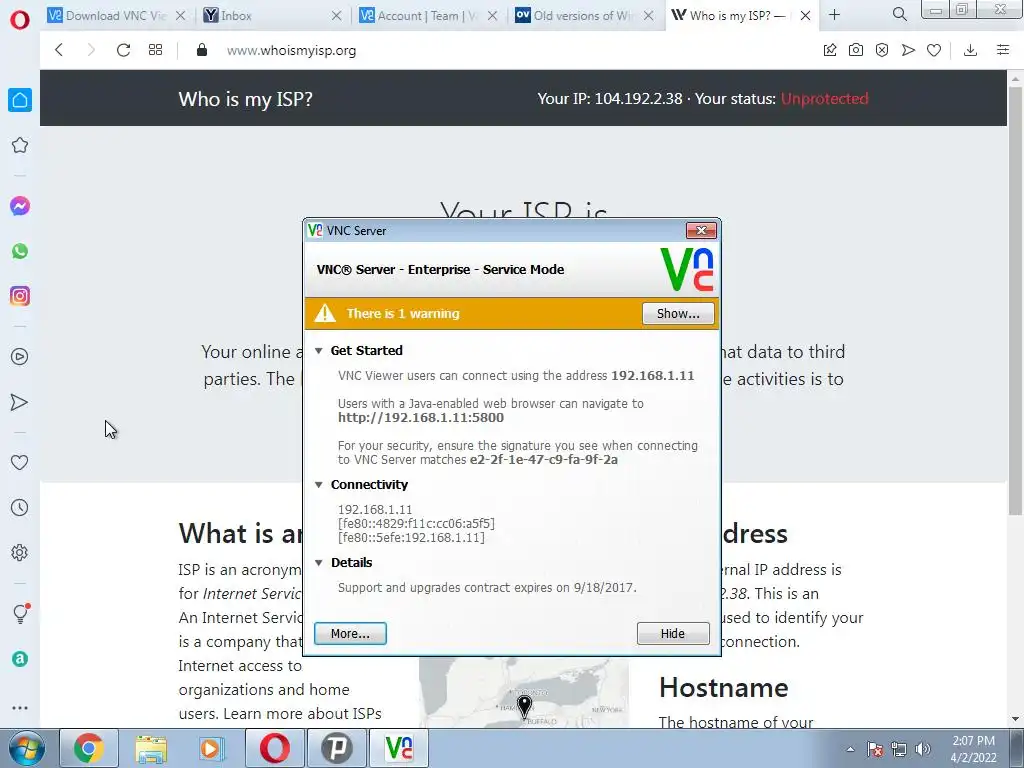Click the Who is my ISP? site title
1024x768 pixels.
pyautogui.click(x=246, y=99)
